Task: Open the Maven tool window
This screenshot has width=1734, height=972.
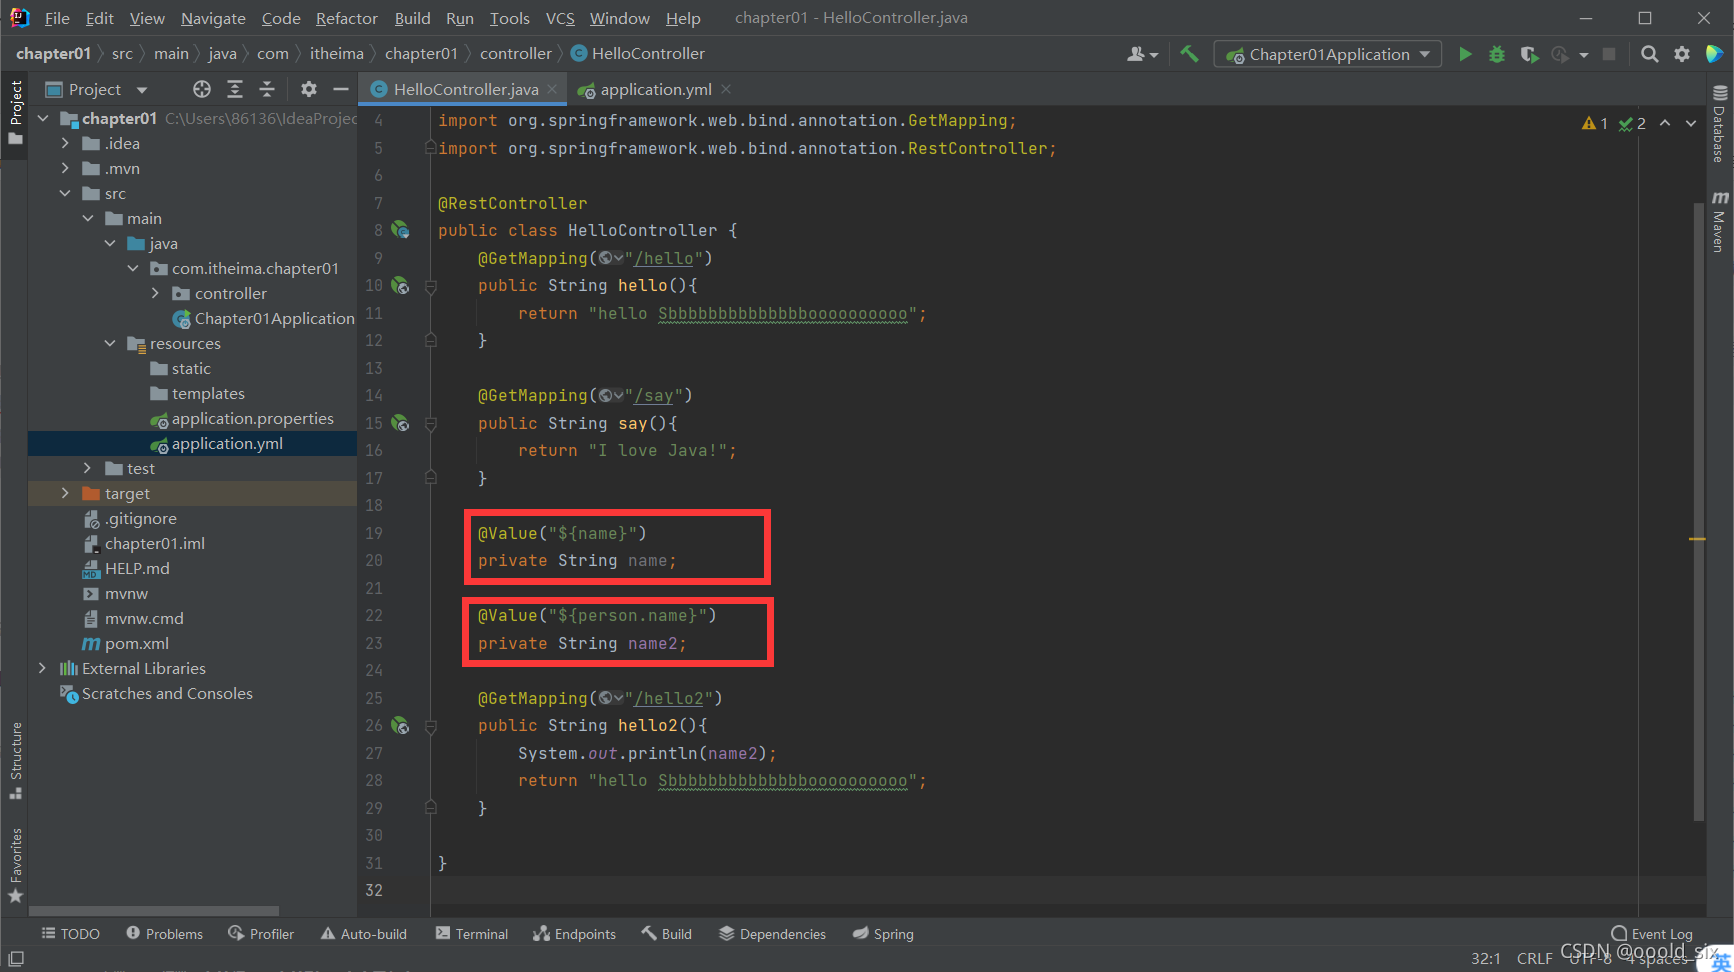Action: [1720, 222]
